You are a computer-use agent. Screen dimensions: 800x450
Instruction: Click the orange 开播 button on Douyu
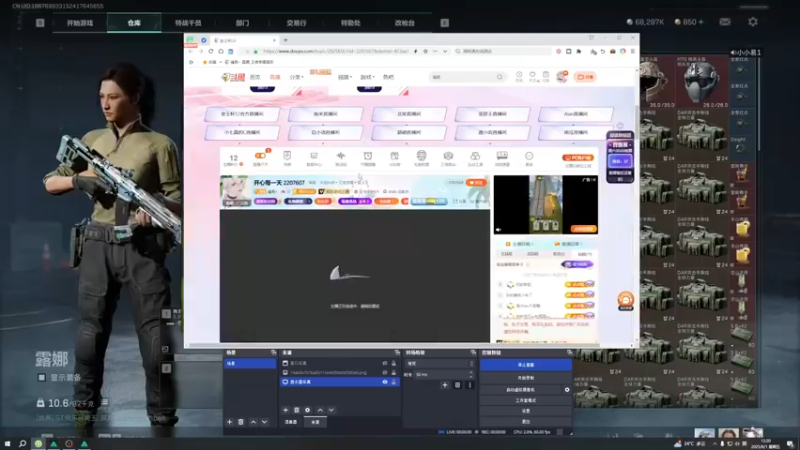(x=585, y=77)
